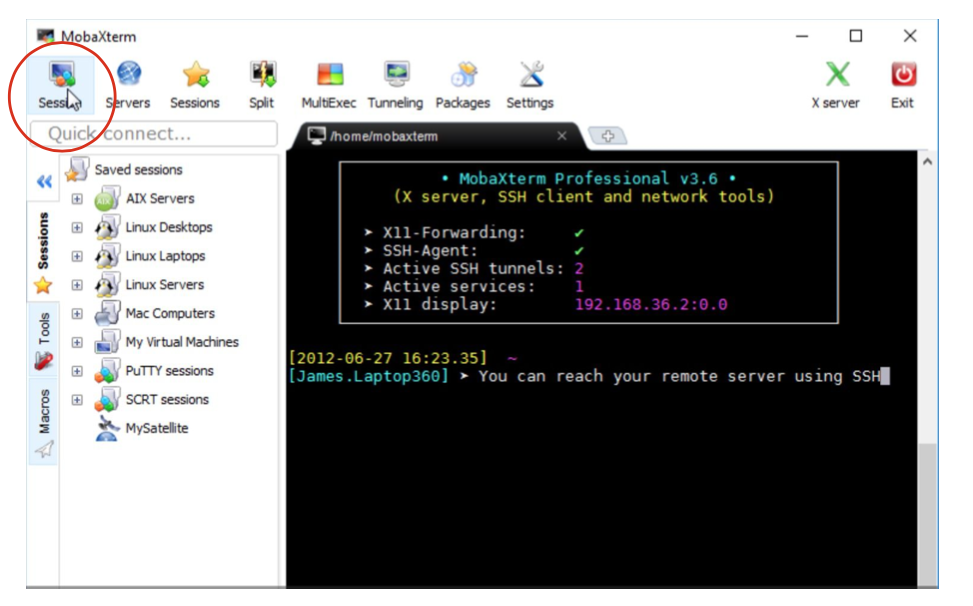
Task: Switch to the Macros side tab
Action: pos(43,422)
